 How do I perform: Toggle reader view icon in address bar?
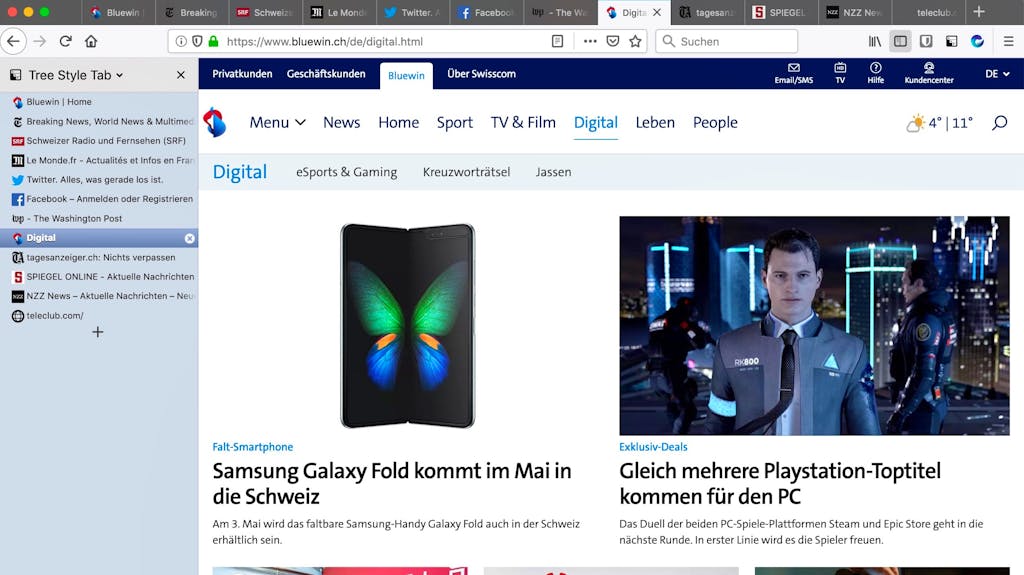click(x=557, y=41)
